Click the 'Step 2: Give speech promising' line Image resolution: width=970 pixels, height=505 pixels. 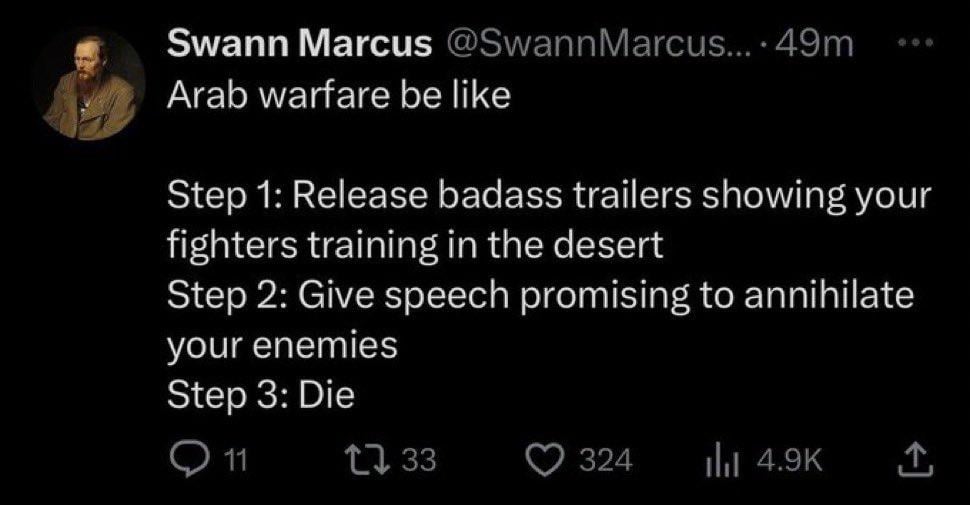click(x=541, y=296)
